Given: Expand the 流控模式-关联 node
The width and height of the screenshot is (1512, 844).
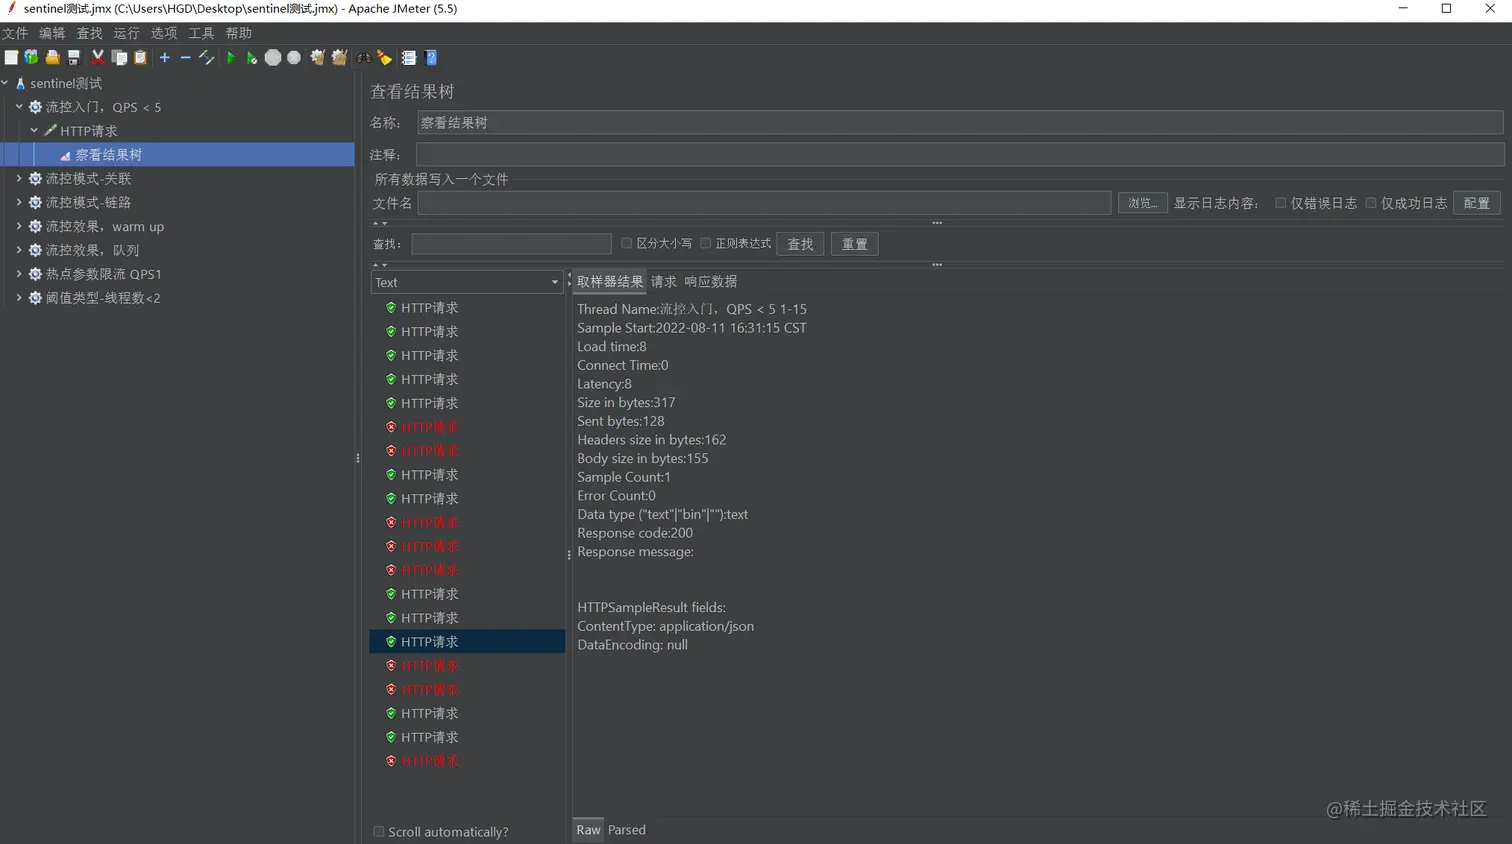Looking at the screenshot, I should pyautogui.click(x=19, y=178).
